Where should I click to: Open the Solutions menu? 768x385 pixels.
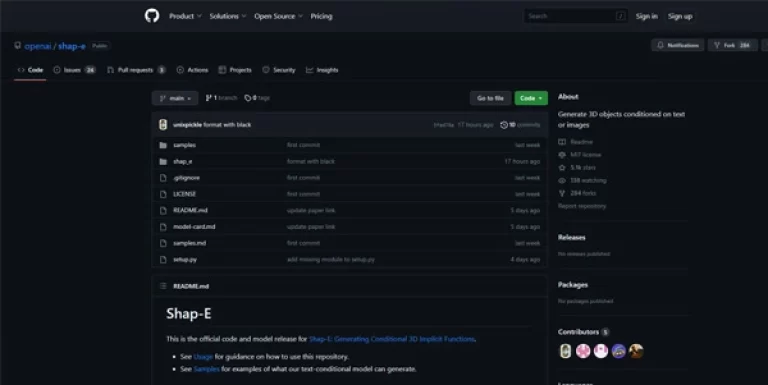point(228,16)
